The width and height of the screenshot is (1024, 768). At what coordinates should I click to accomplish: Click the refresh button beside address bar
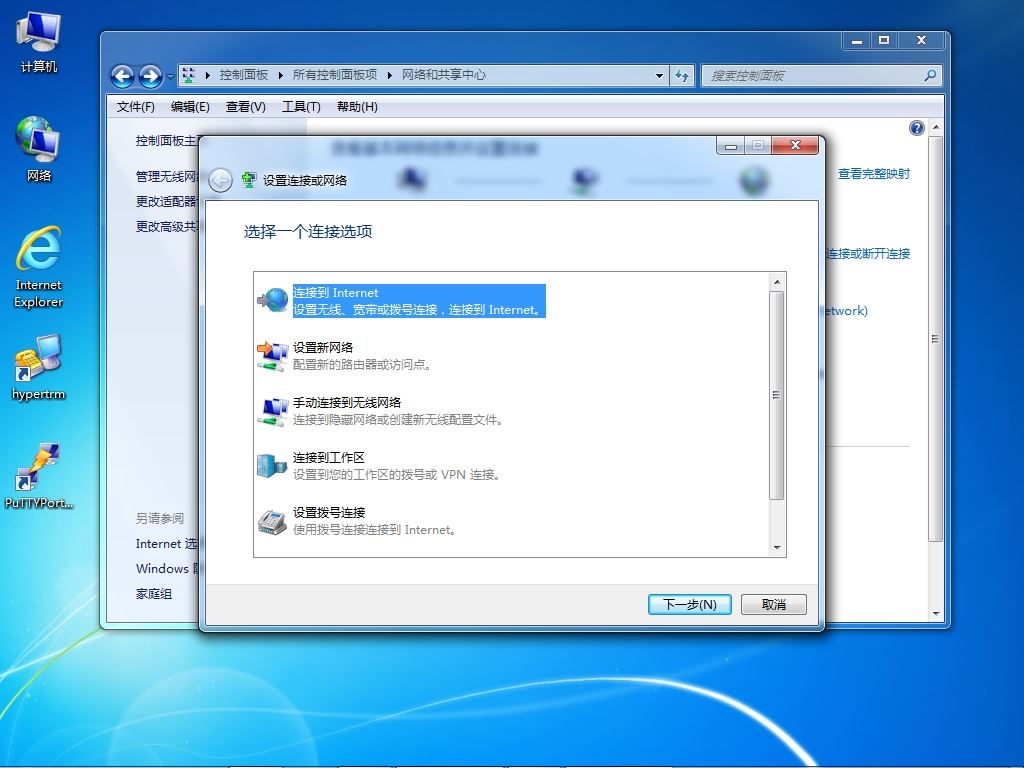point(682,75)
